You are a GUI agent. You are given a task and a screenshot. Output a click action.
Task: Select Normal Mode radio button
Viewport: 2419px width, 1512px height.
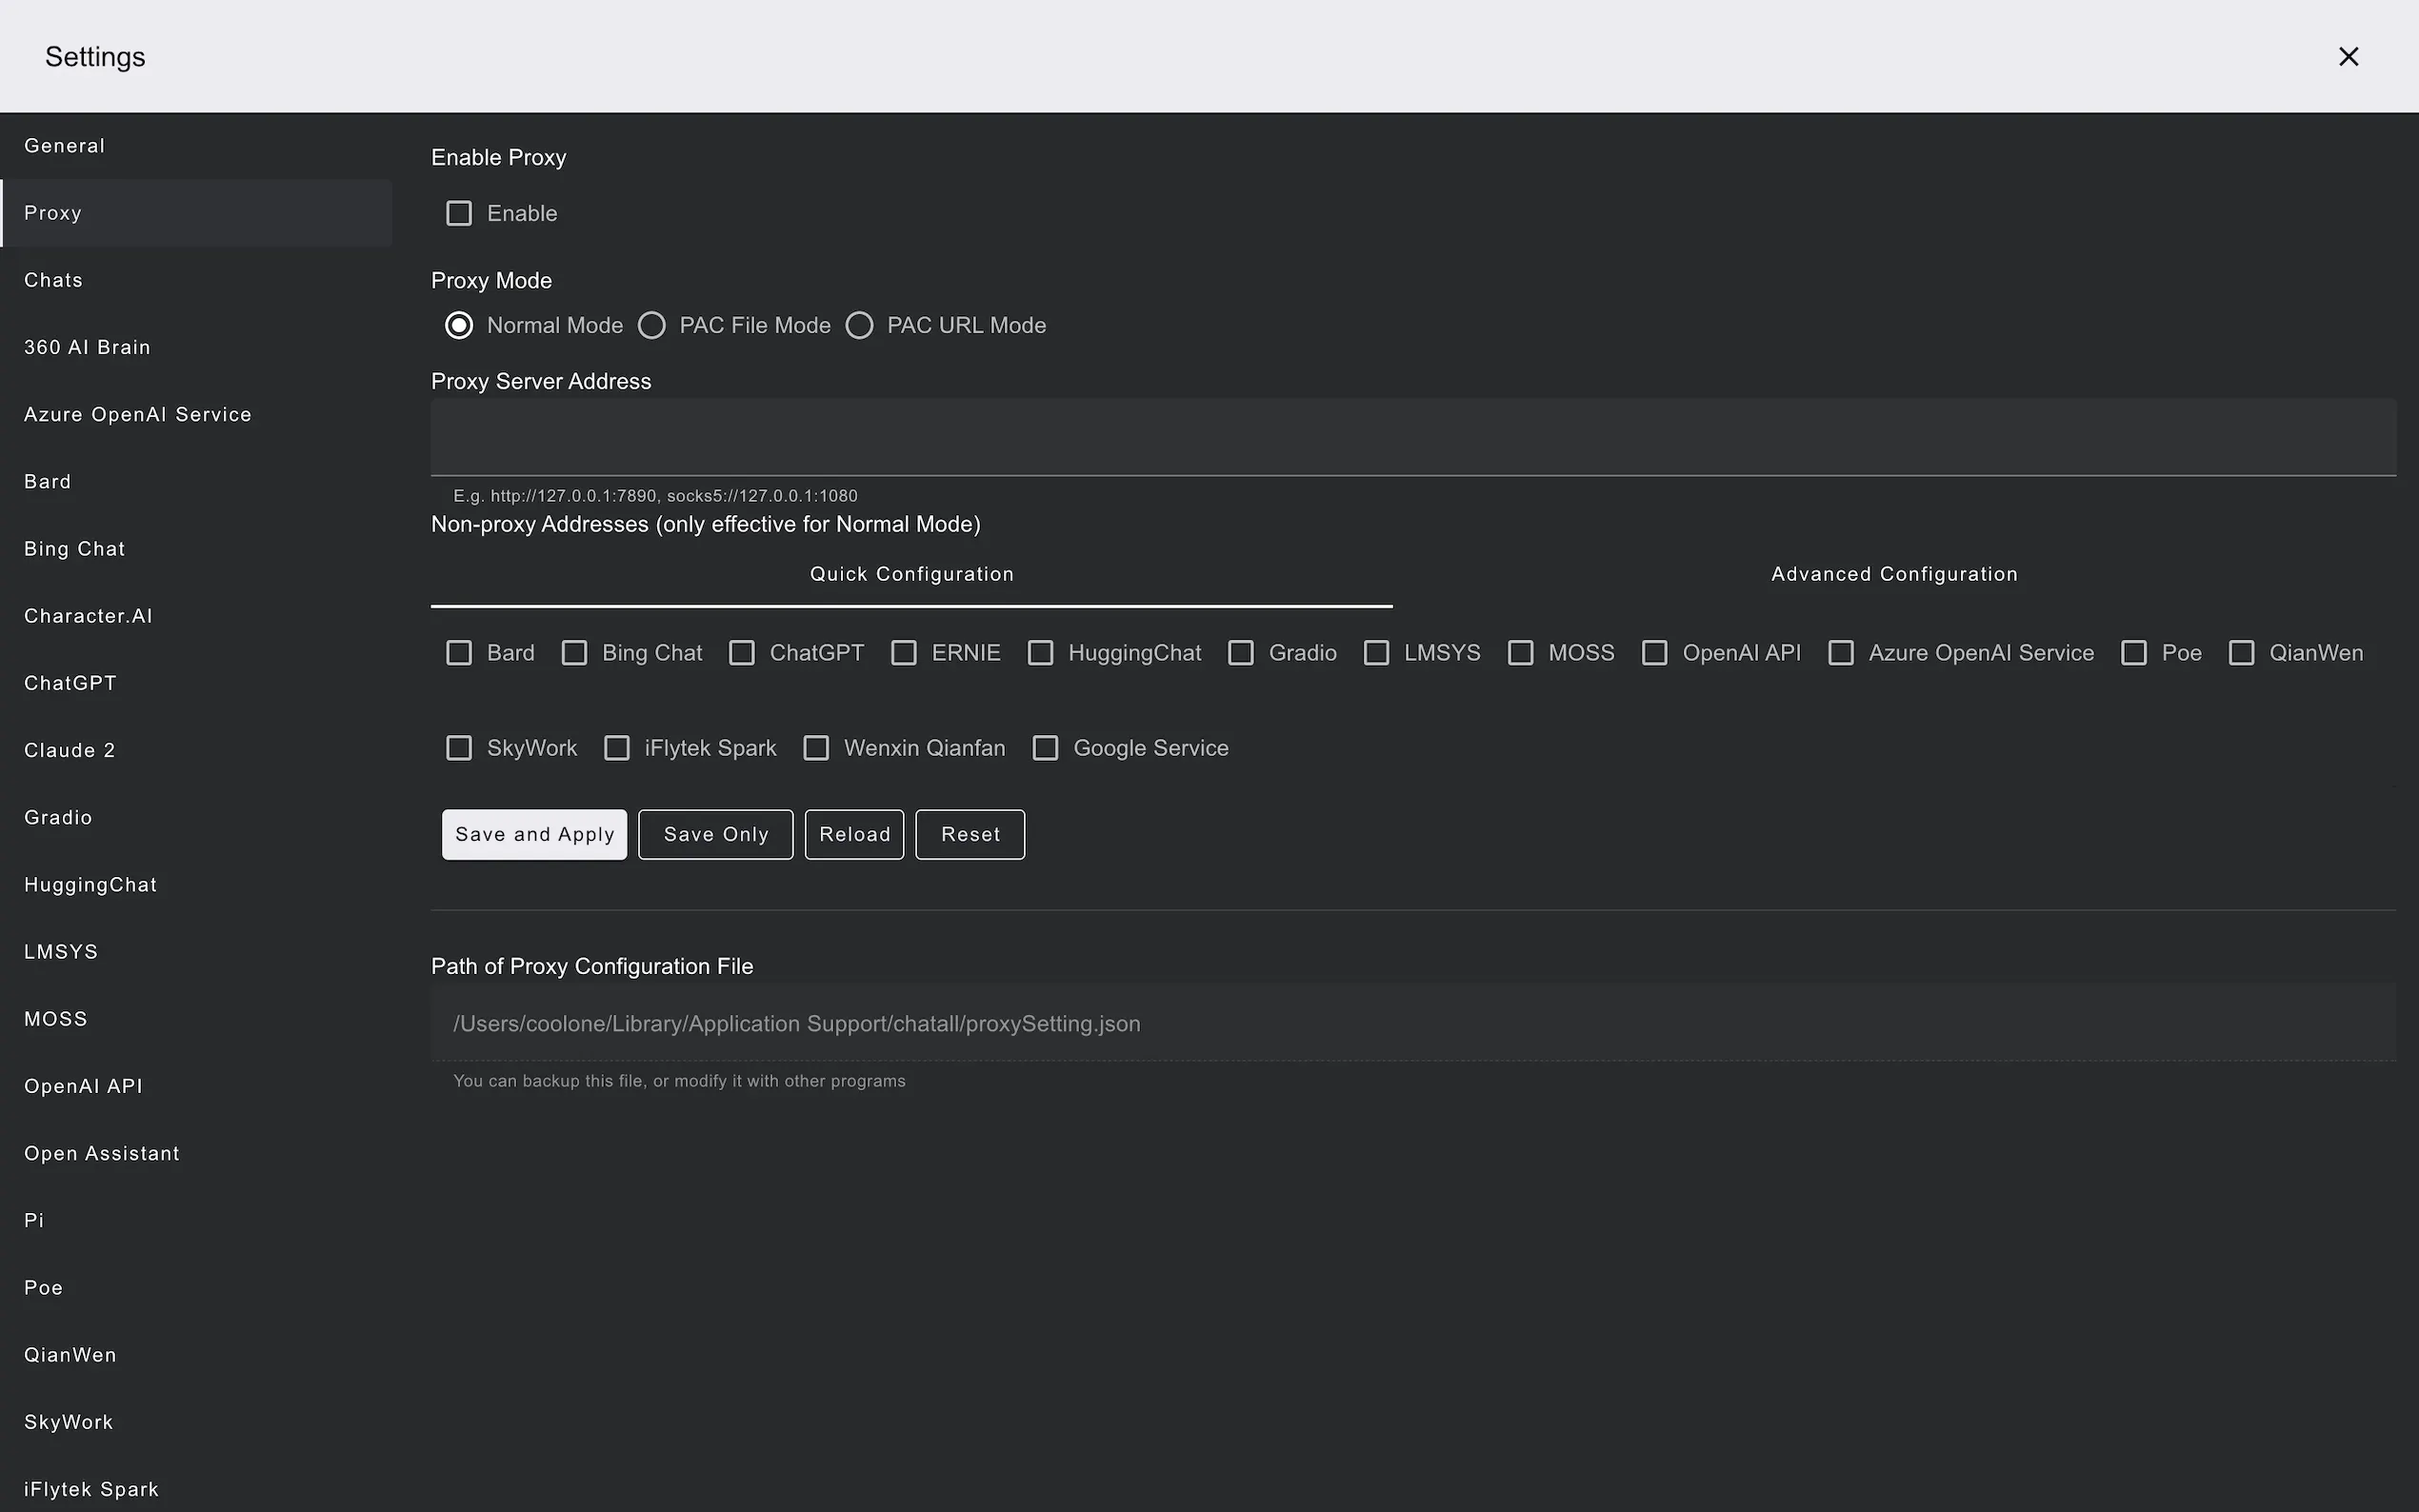[459, 326]
